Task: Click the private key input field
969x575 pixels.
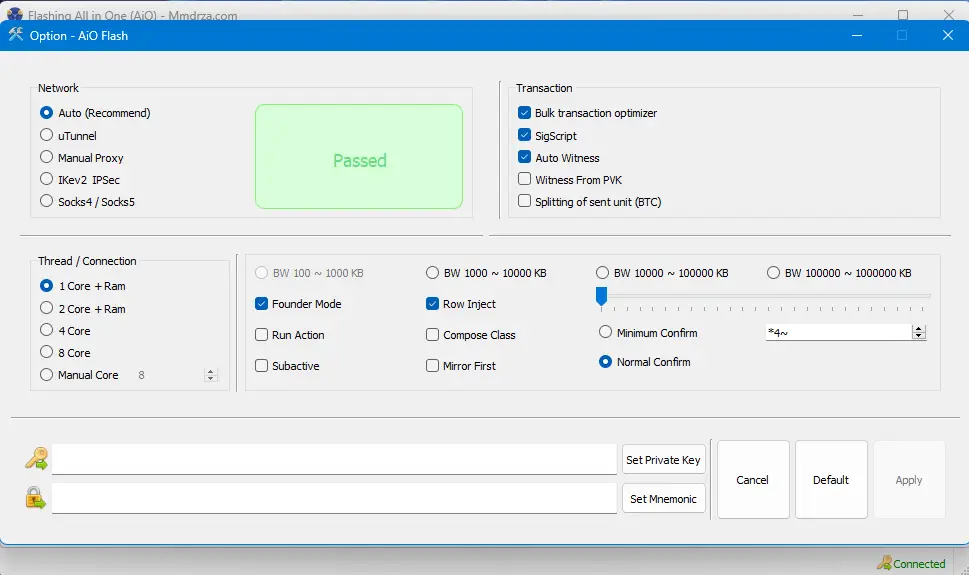Action: coord(334,459)
